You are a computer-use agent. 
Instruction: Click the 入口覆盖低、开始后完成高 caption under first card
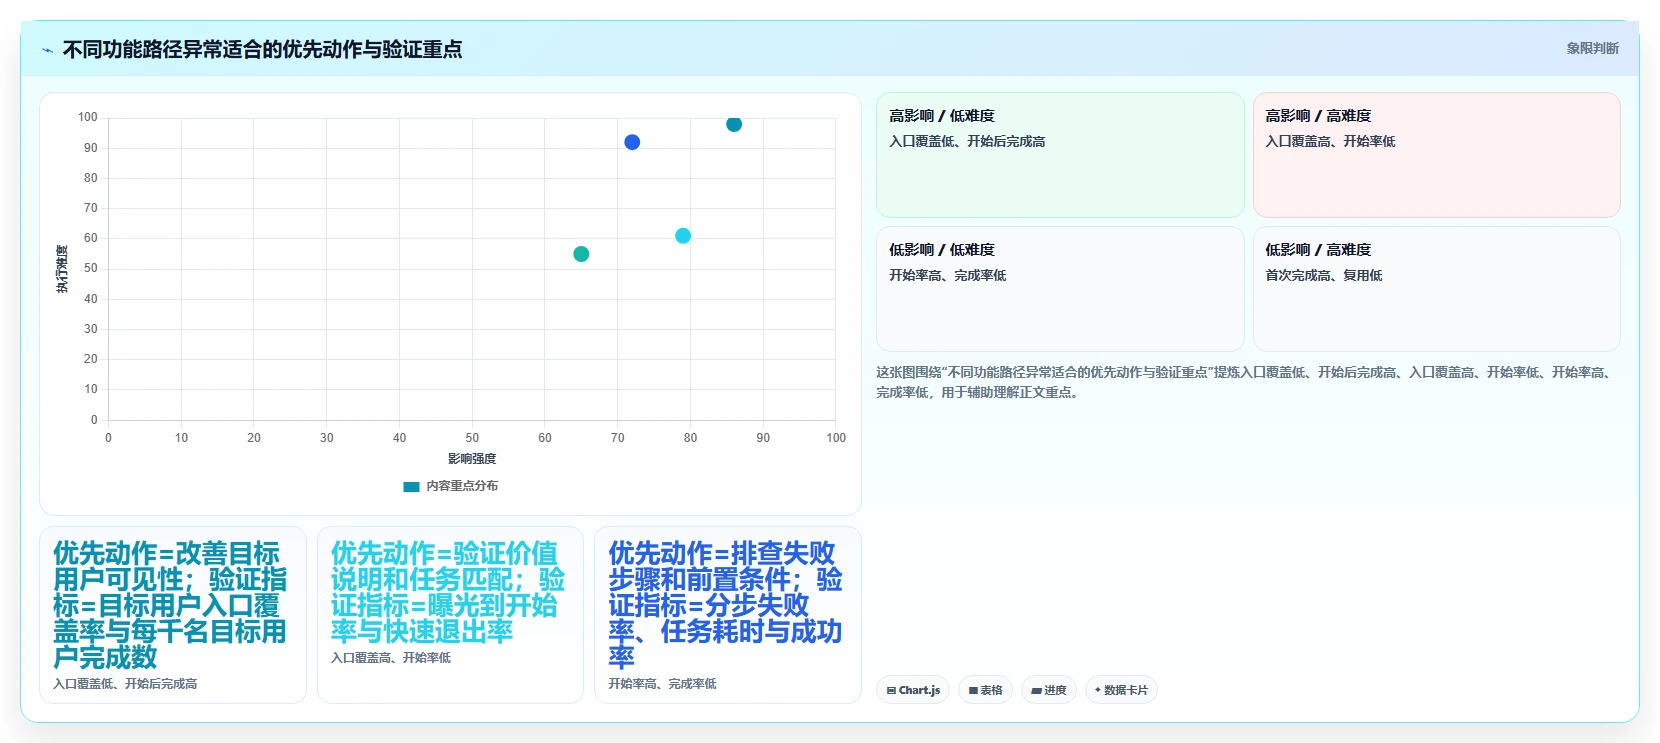point(125,684)
